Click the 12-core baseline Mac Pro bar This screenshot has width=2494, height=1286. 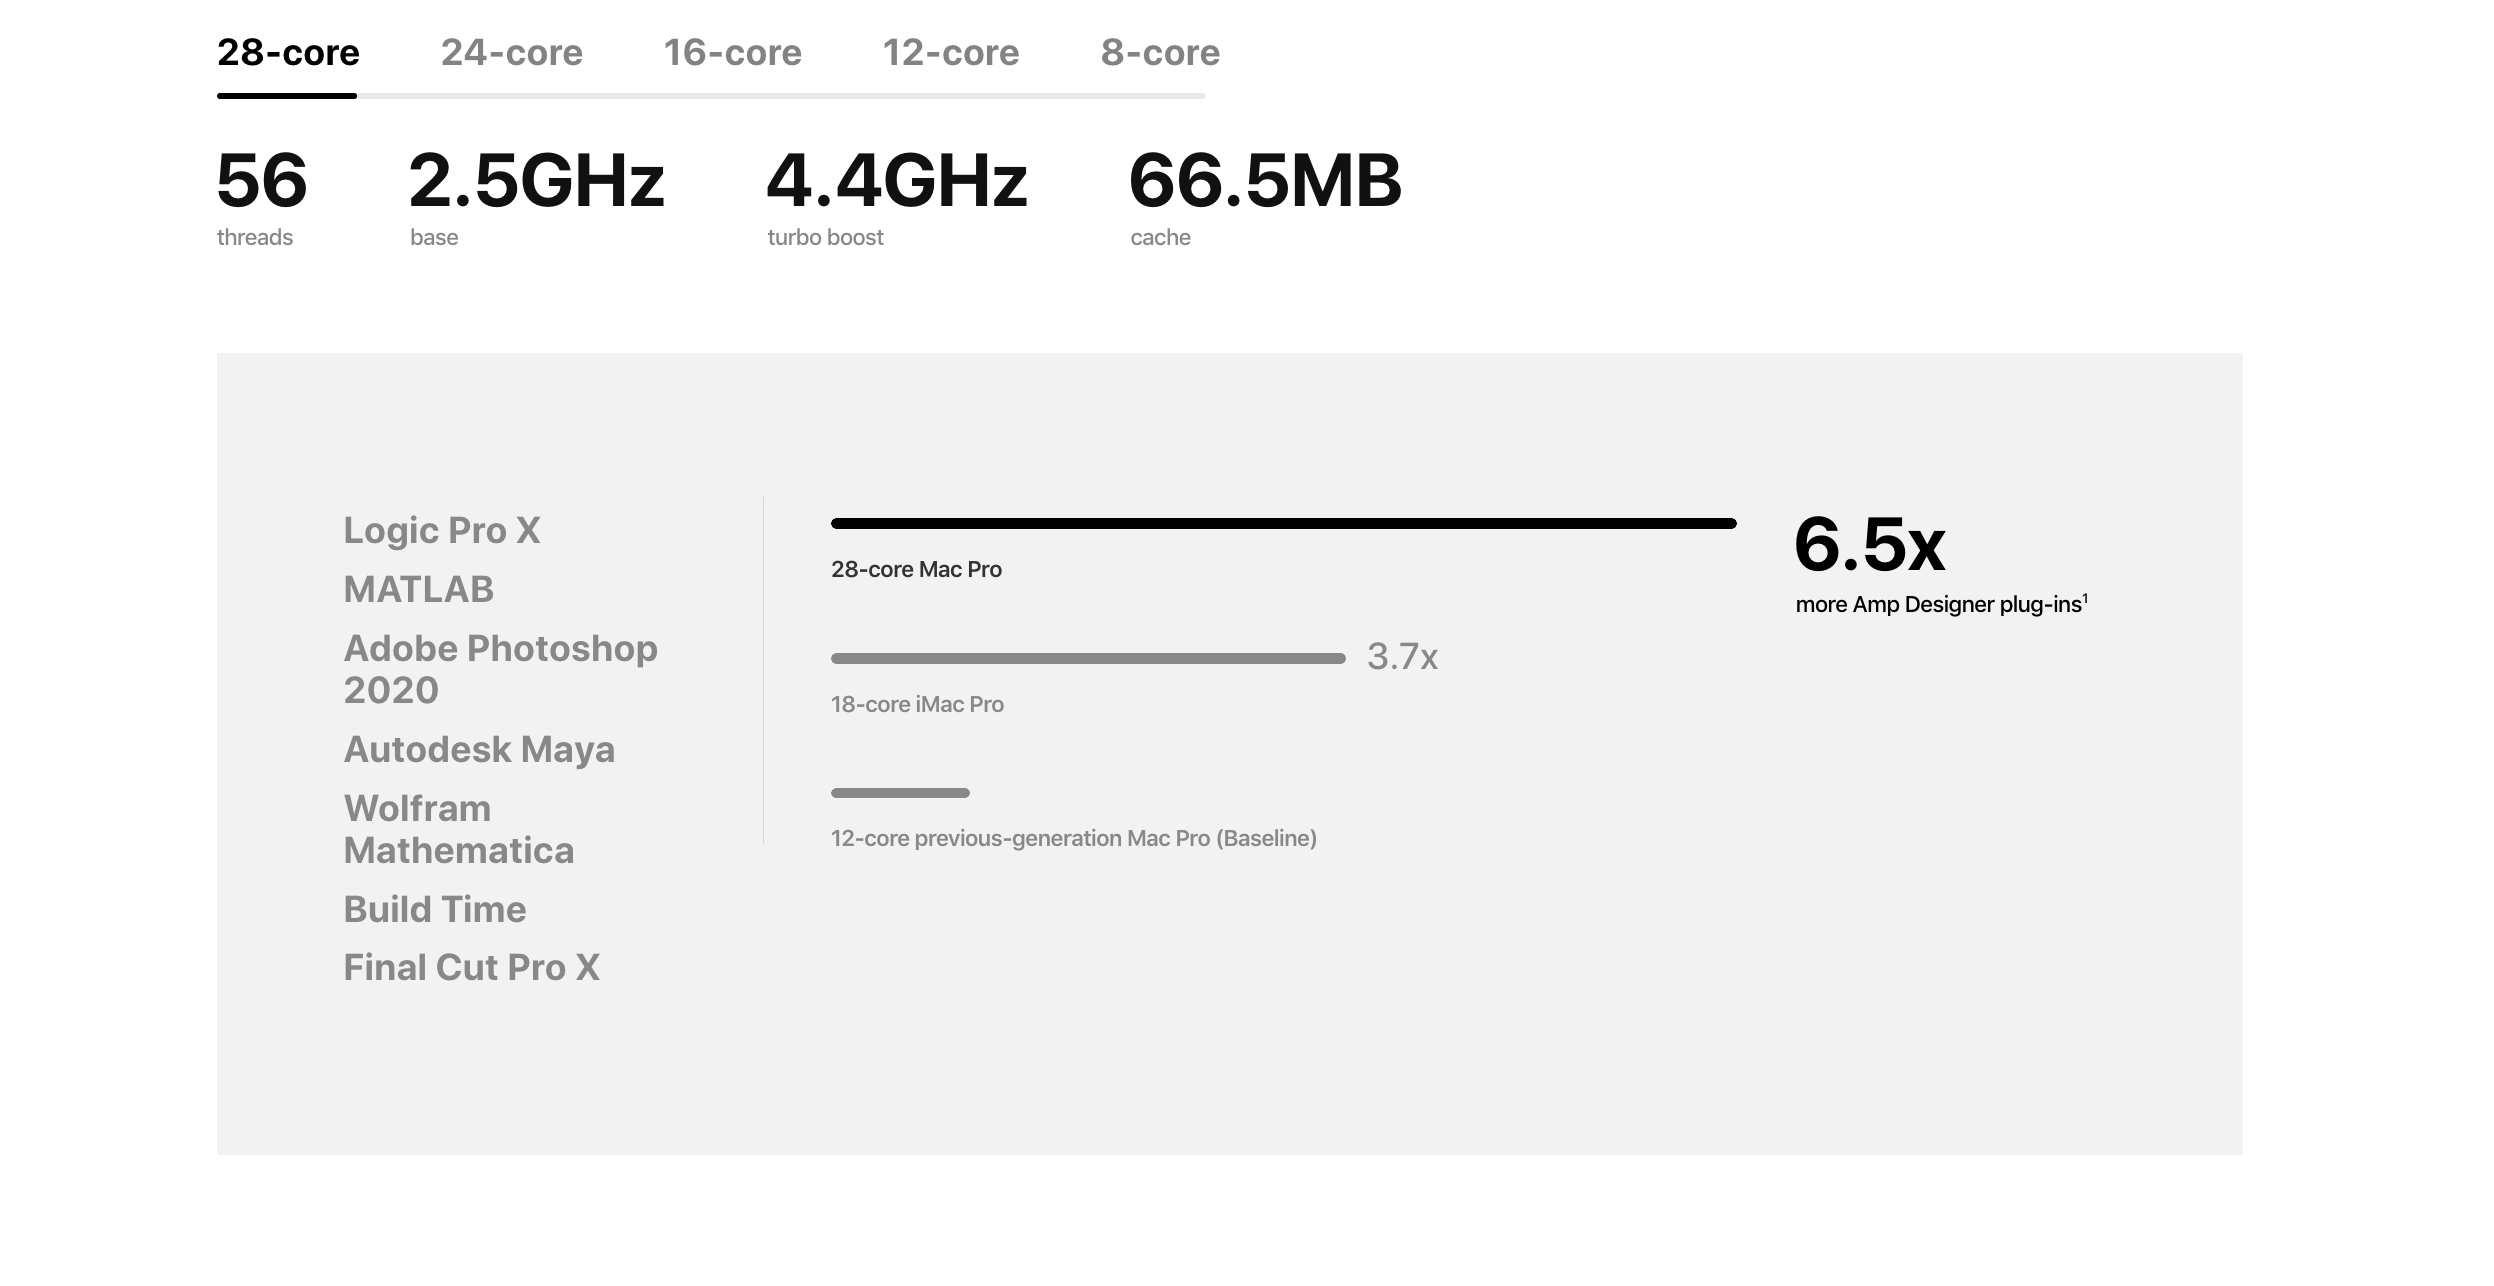click(900, 793)
